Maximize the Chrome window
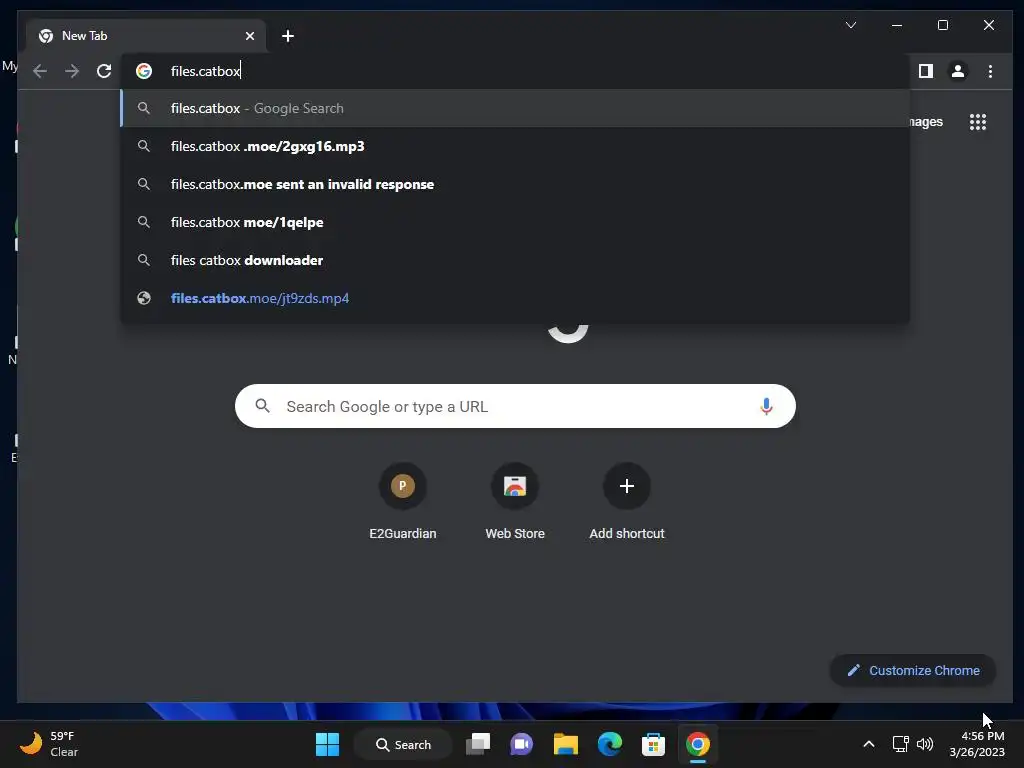 pos(942,25)
